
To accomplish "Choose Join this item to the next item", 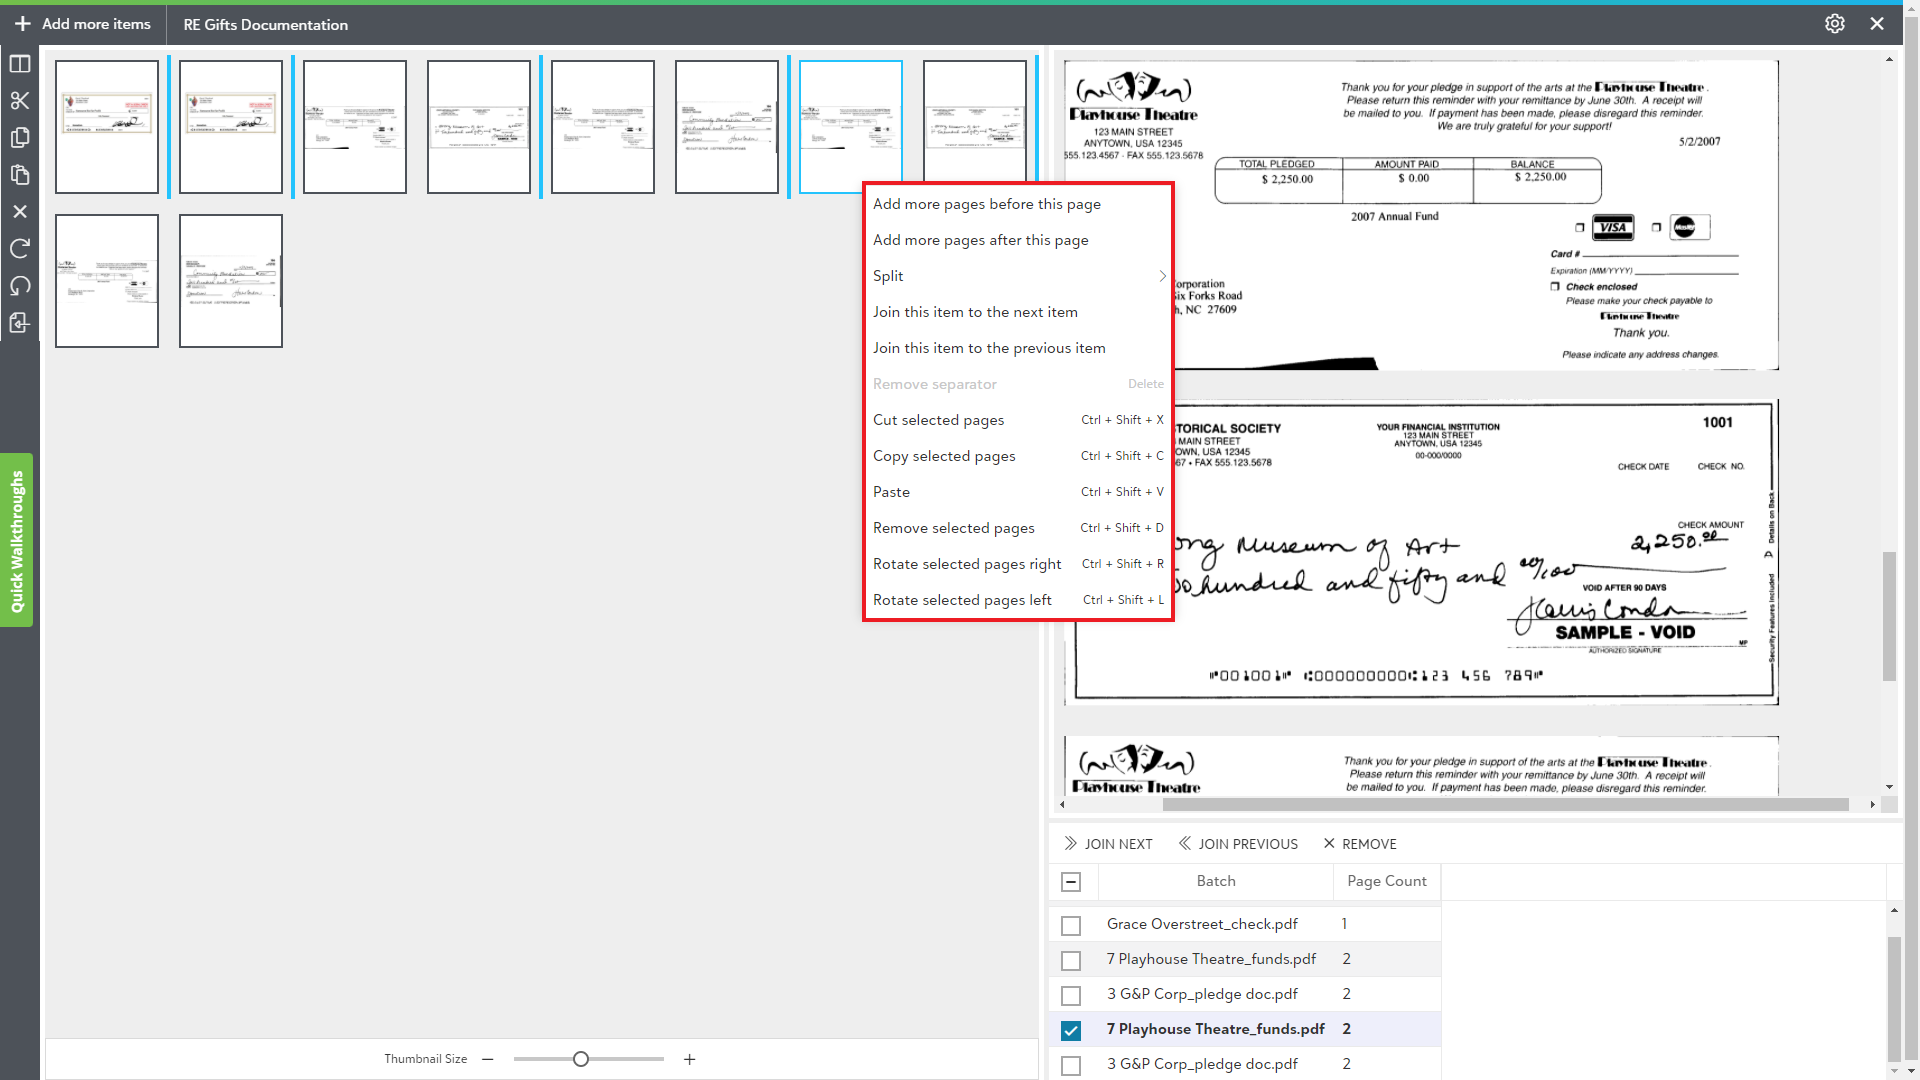I will click(975, 312).
